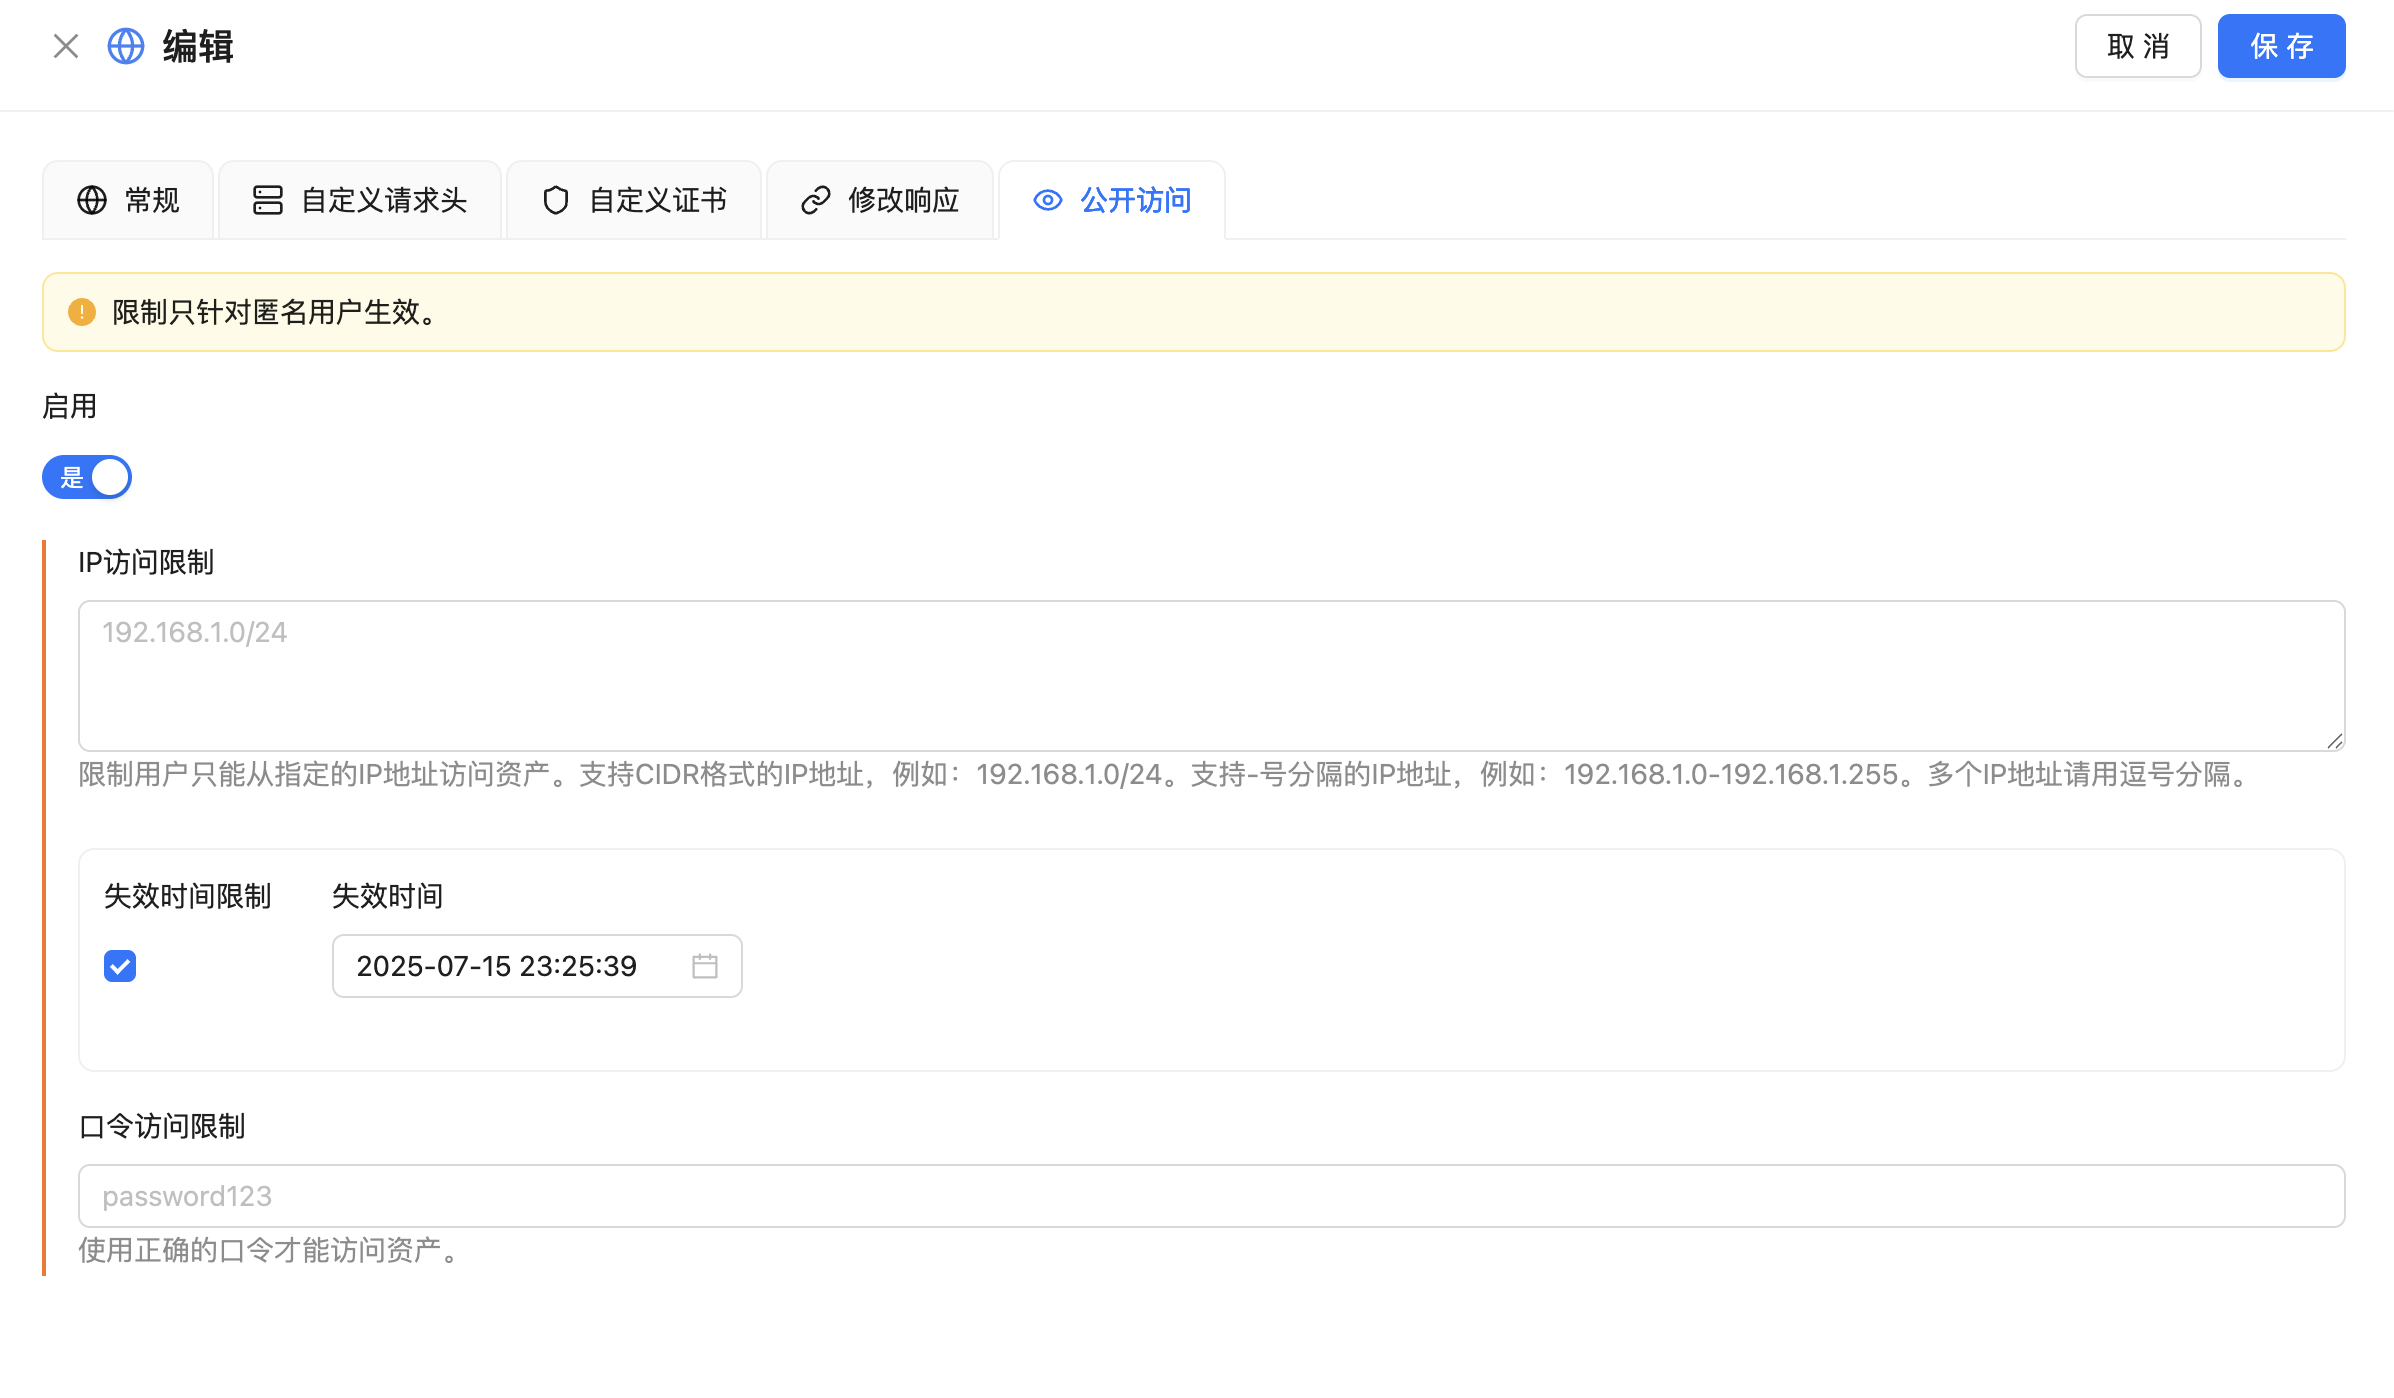
Task: Uncheck the 失效时间限制 checkbox
Action: (120, 966)
